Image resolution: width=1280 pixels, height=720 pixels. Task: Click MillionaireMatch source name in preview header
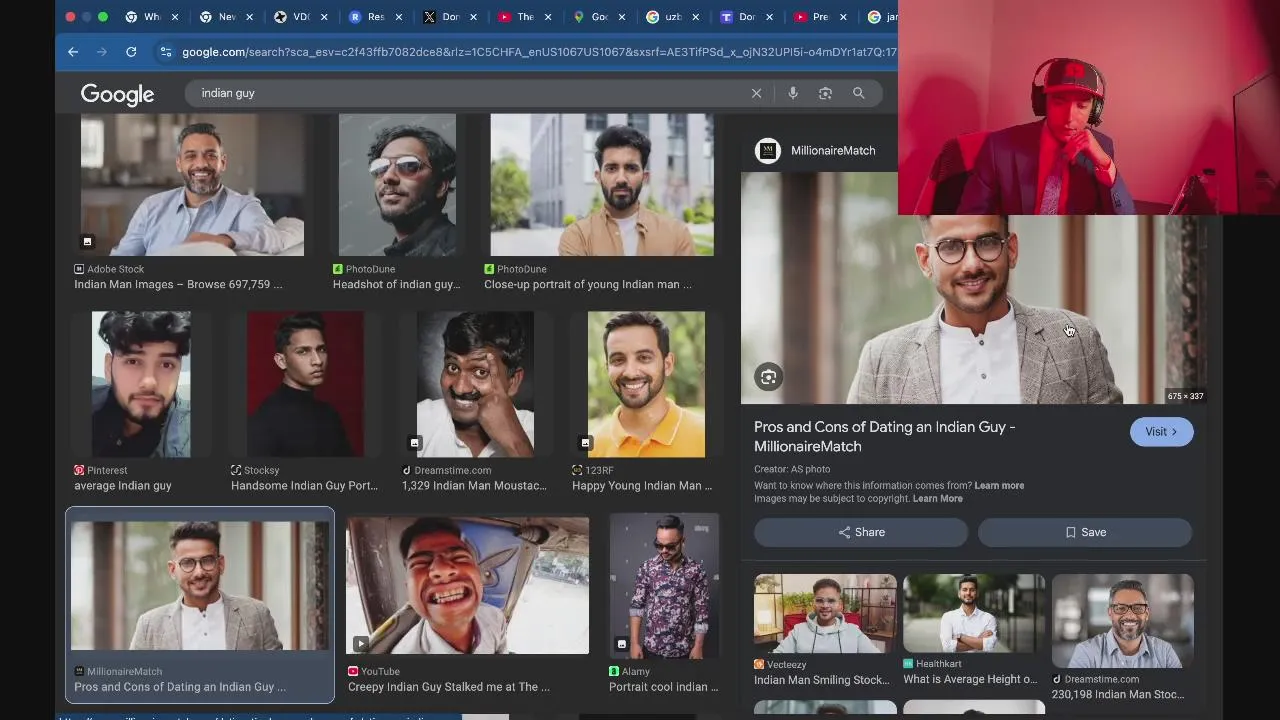pyautogui.click(x=833, y=150)
